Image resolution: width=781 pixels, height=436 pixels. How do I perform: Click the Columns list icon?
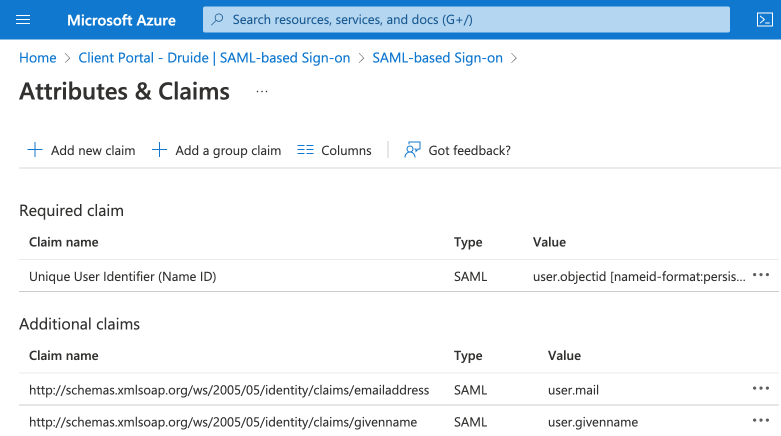tap(306, 150)
